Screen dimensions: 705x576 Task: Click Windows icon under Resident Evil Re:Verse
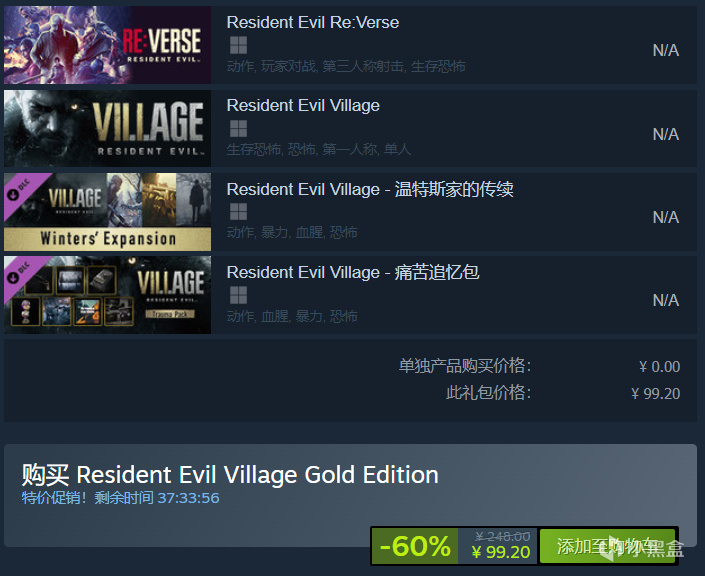238,45
